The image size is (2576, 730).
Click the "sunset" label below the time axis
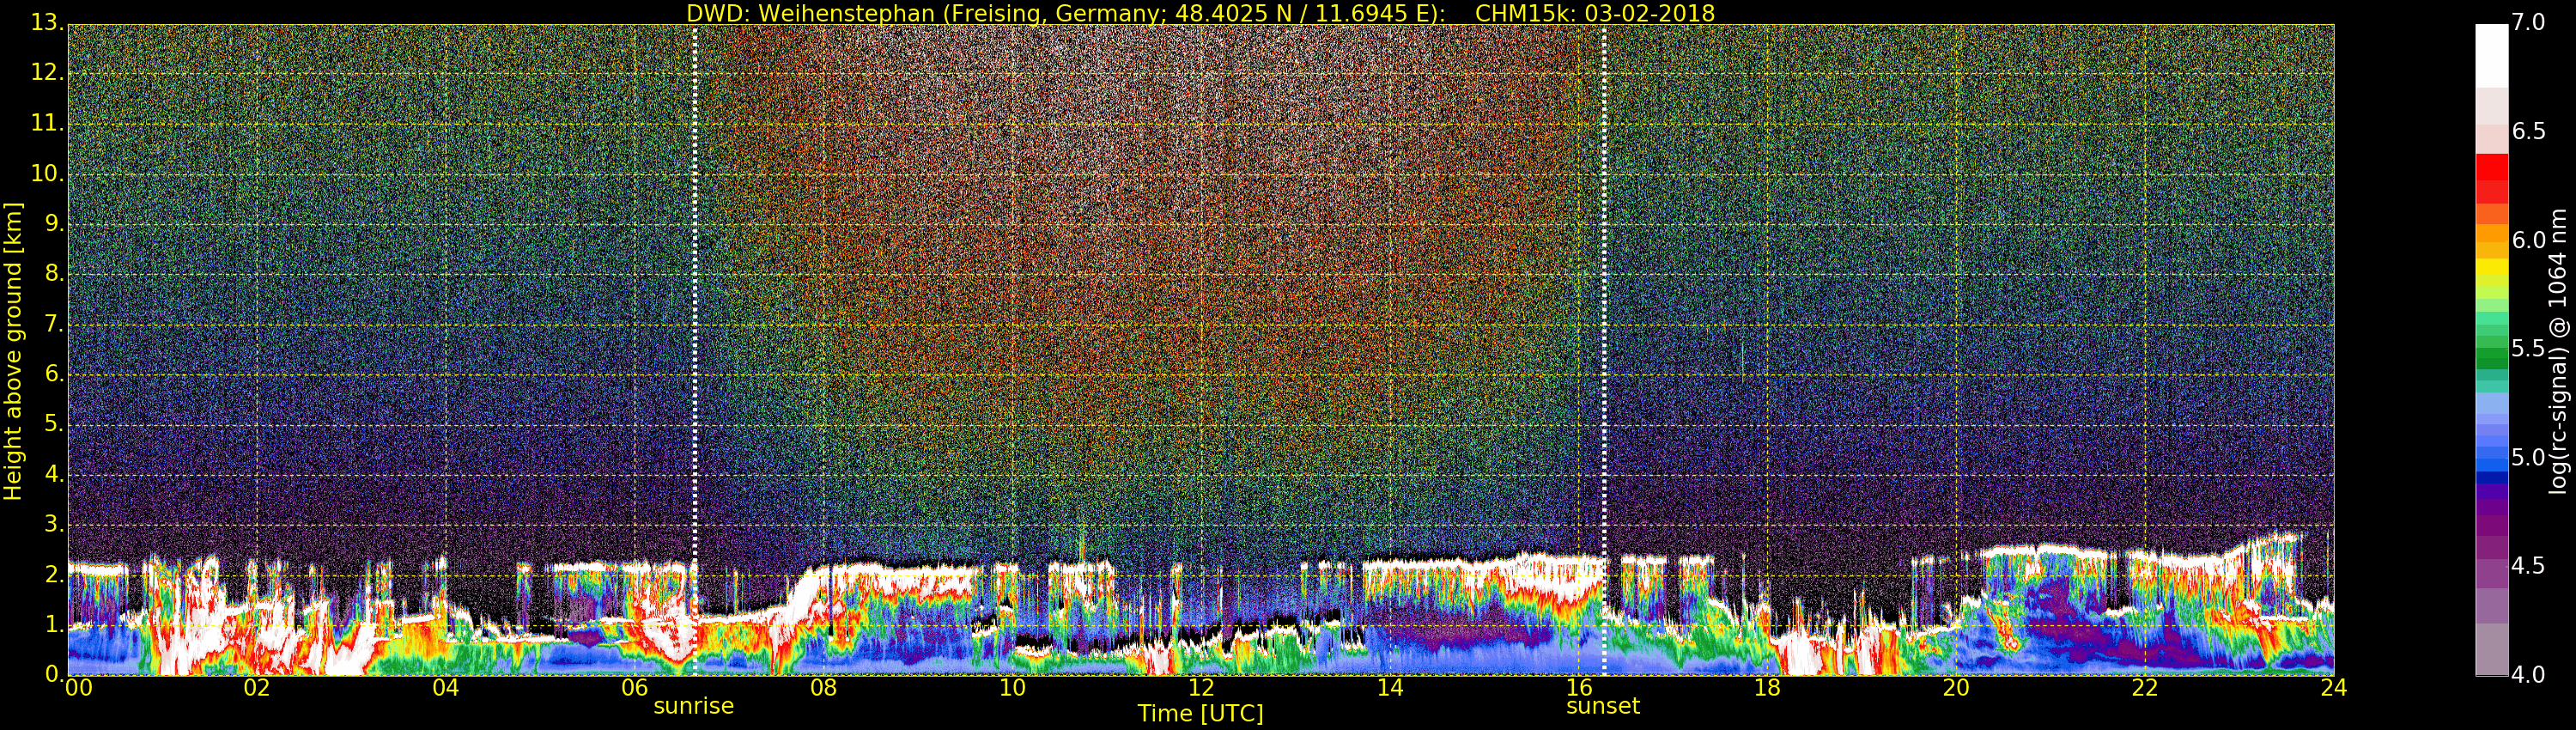1603,706
